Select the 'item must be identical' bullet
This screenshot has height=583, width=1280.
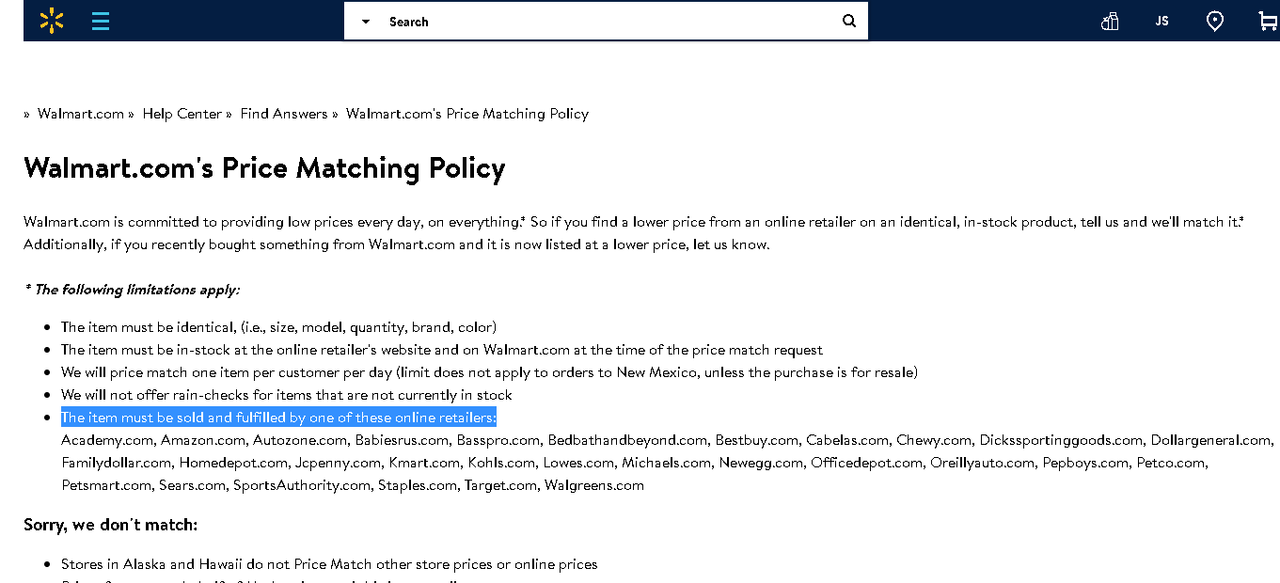pyautogui.click(x=279, y=327)
